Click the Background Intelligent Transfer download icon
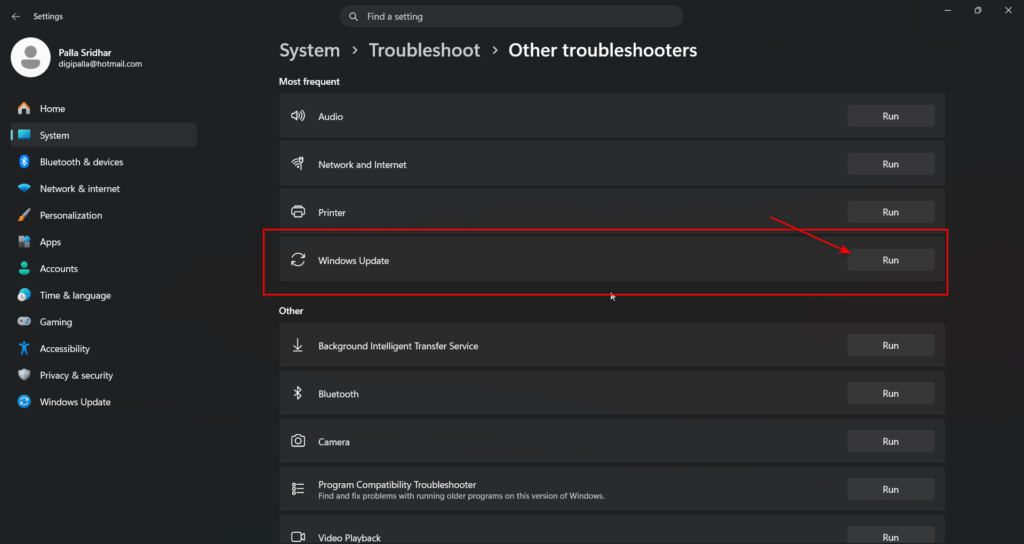1024x544 pixels. (x=298, y=345)
